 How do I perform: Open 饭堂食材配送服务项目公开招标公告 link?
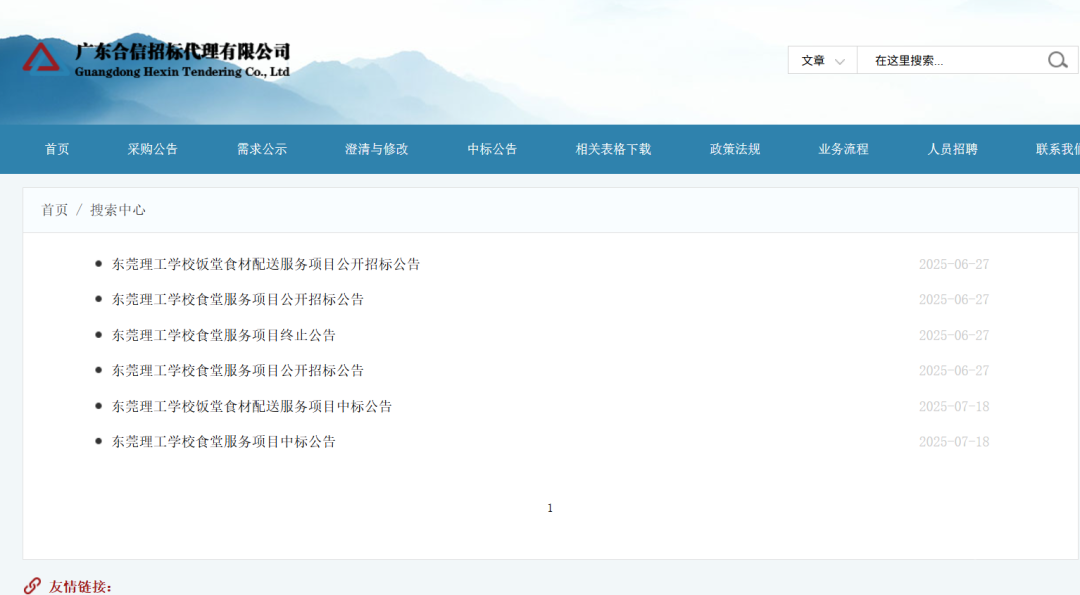[266, 264]
